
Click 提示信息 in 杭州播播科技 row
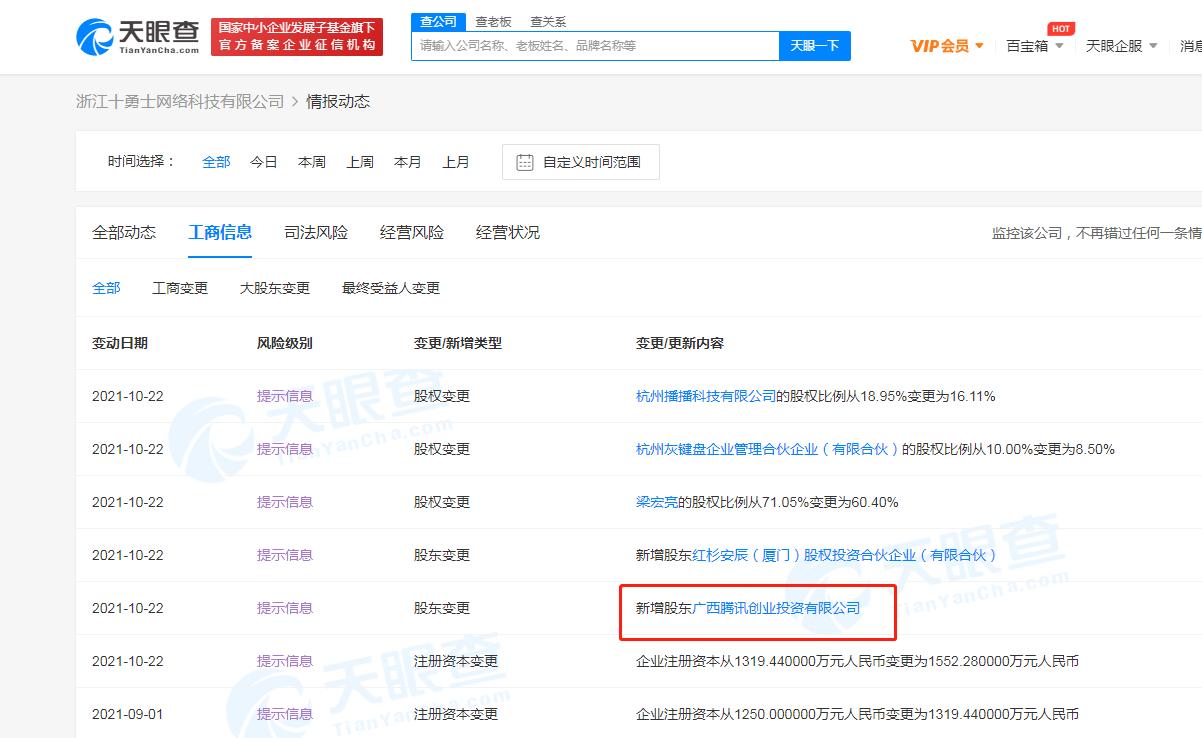click(x=285, y=396)
